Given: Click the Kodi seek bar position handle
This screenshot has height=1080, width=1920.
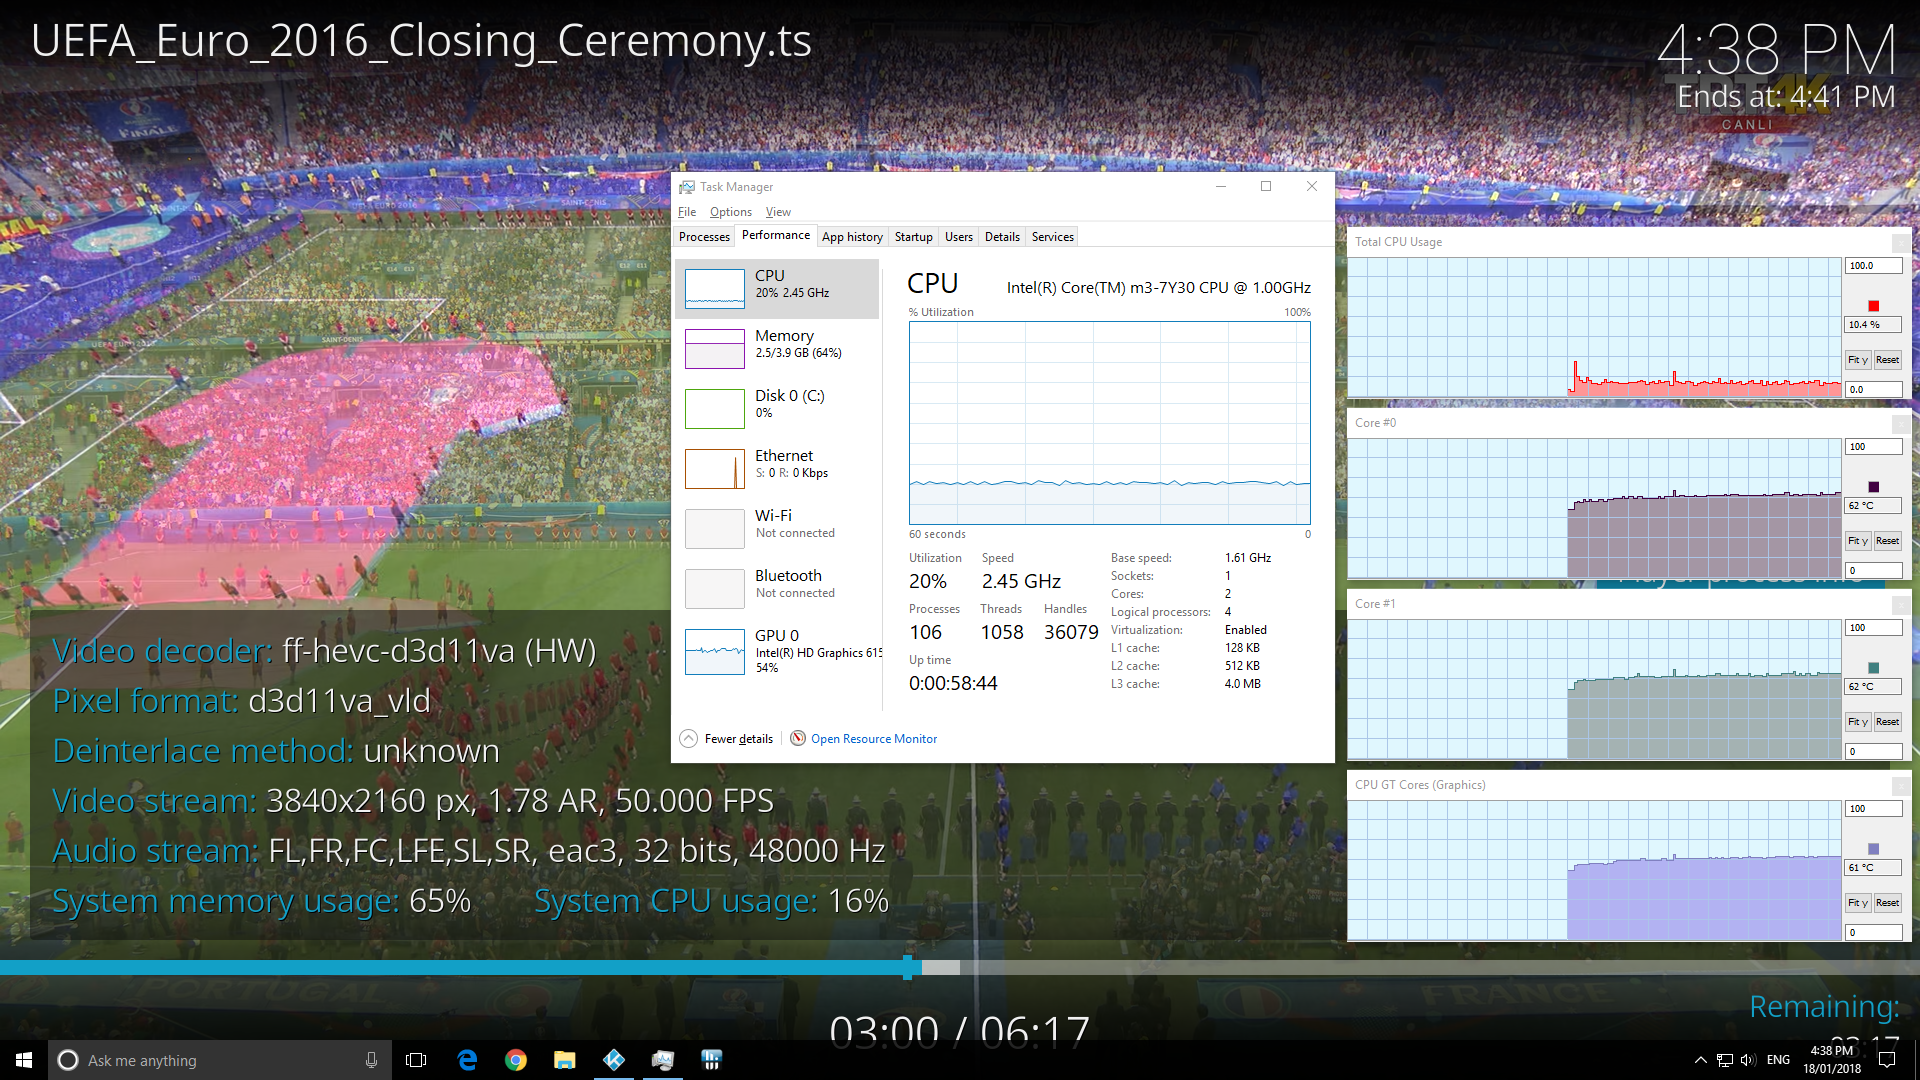Looking at the screenshot, I should click(907, 967).
